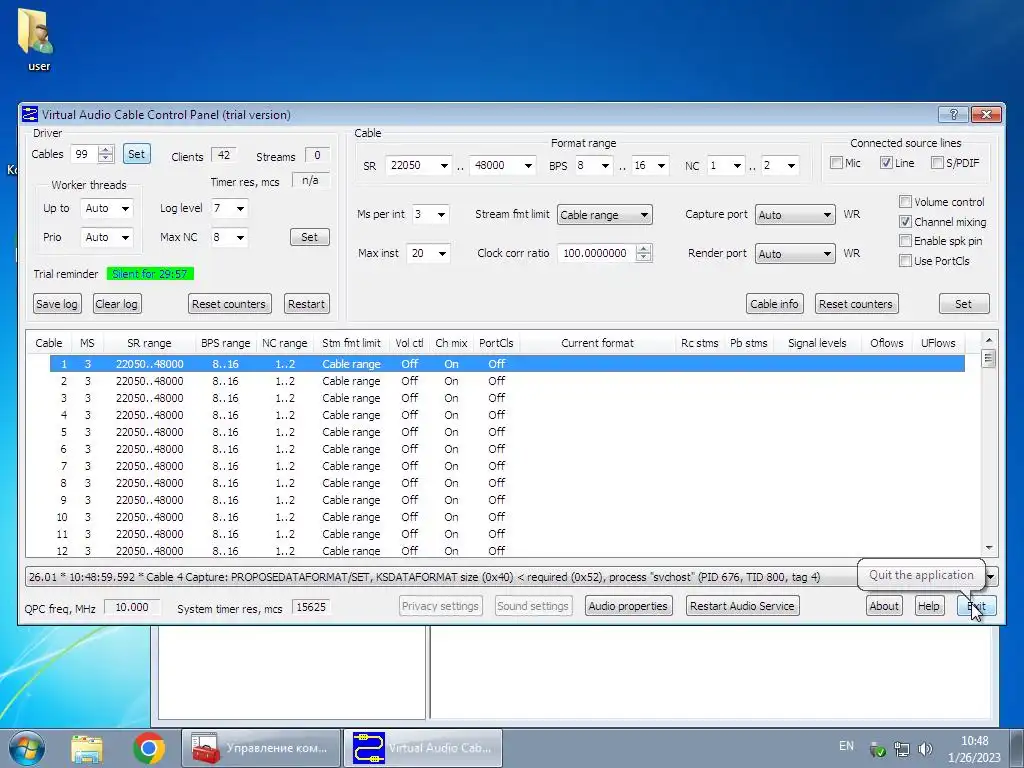Open the EN language indicator
The height and width of the screenshot is (768, 1024).
pyautogui.click(x=846, y=746)
